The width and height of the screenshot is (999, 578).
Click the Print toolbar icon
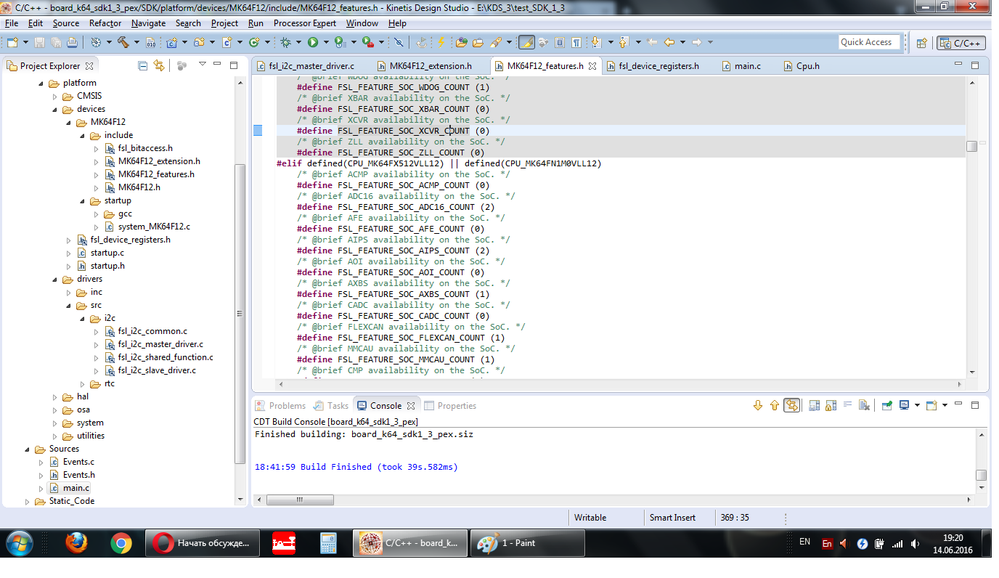pyautogui.click(x=72, y=42)
